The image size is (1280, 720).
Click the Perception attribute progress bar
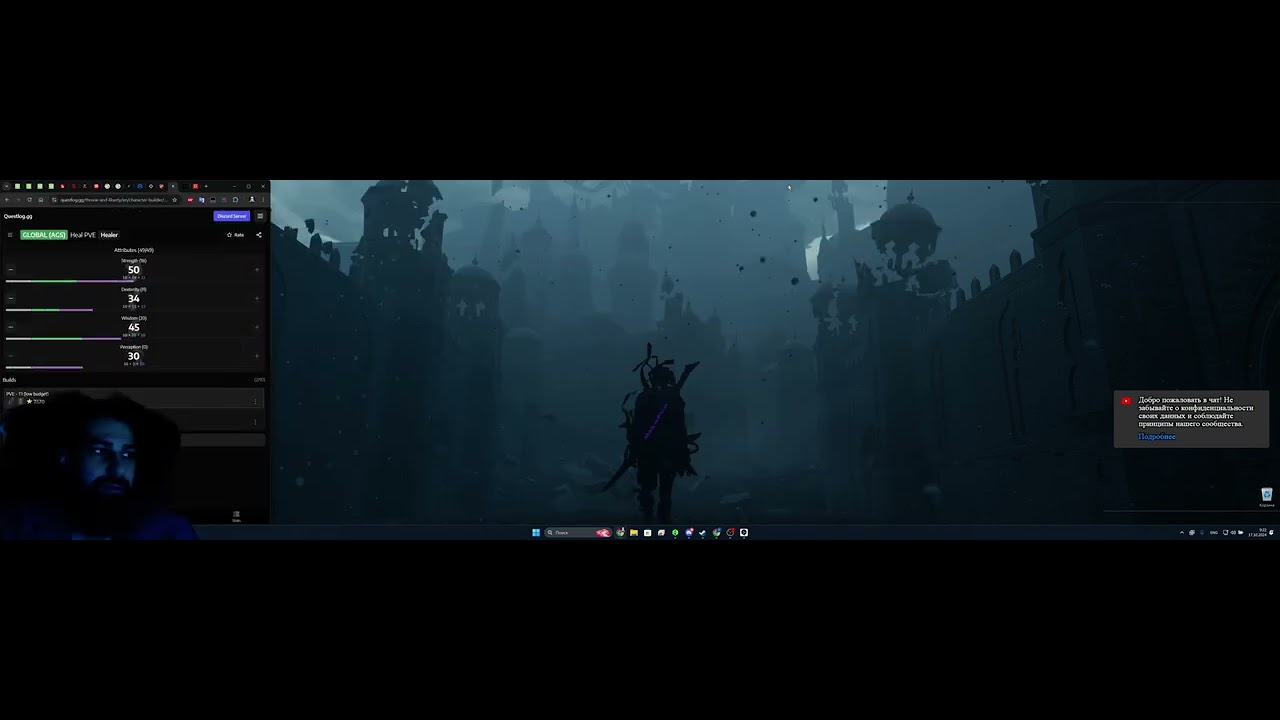[44, 367]
